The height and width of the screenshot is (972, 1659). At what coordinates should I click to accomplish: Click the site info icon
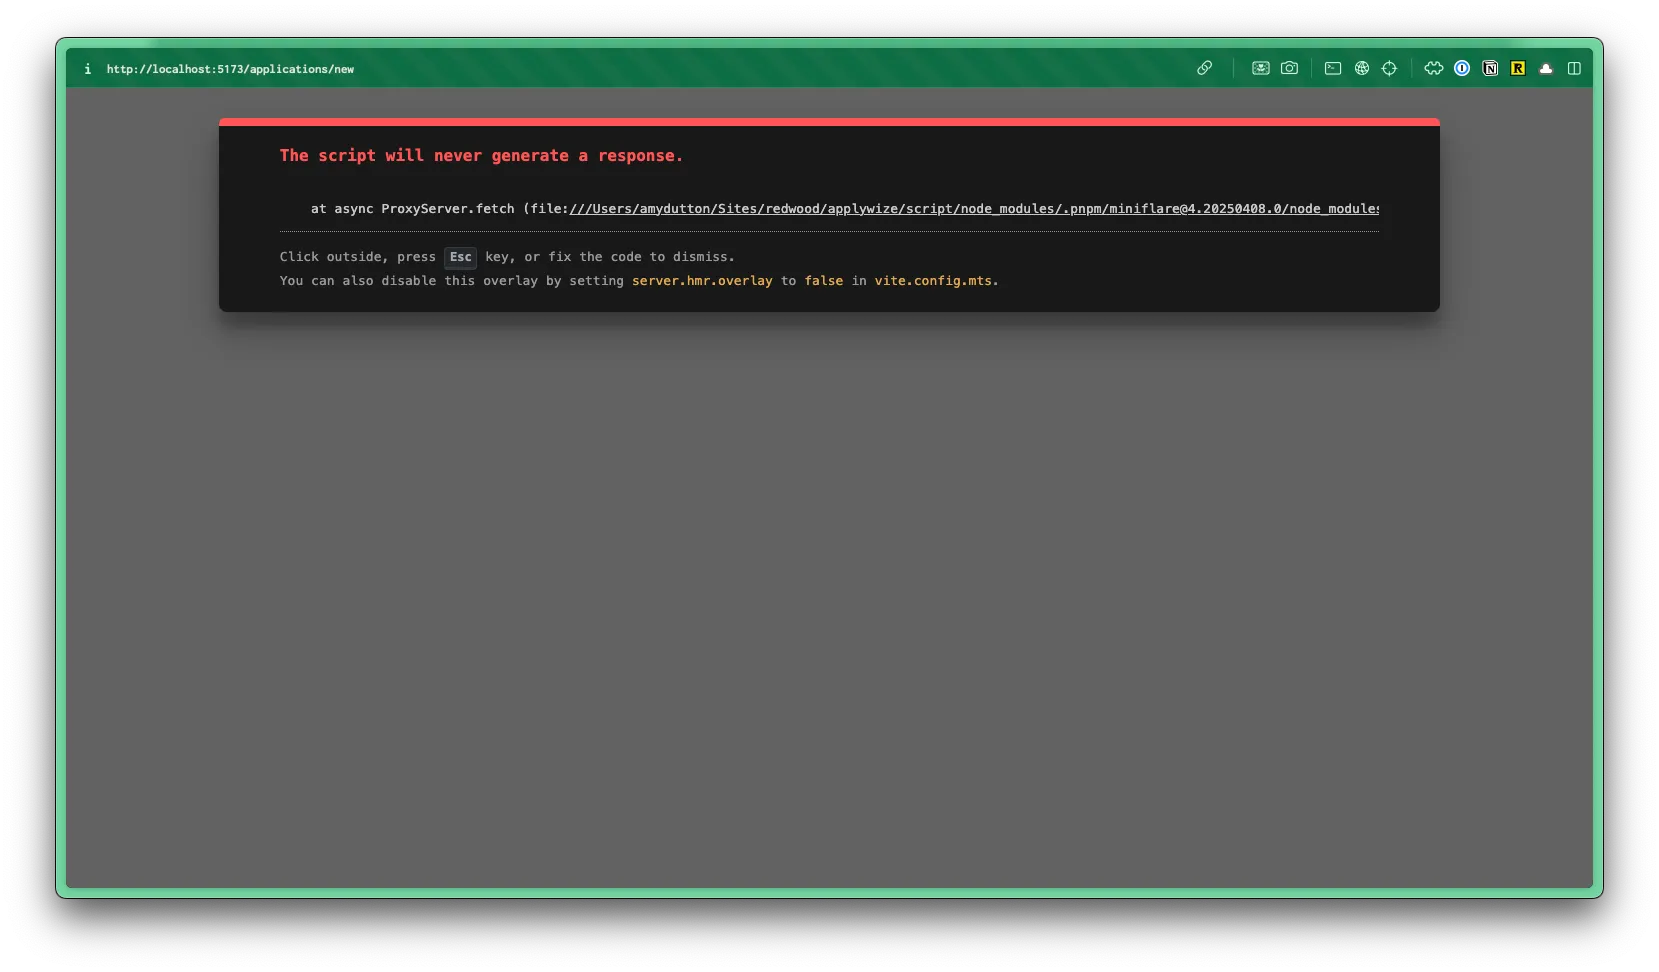click(88, 69)
